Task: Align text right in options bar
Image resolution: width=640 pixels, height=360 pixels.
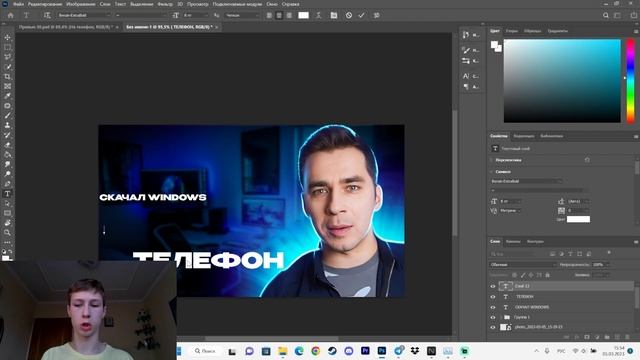Action: pyautogui.click(x=289, y=15)
